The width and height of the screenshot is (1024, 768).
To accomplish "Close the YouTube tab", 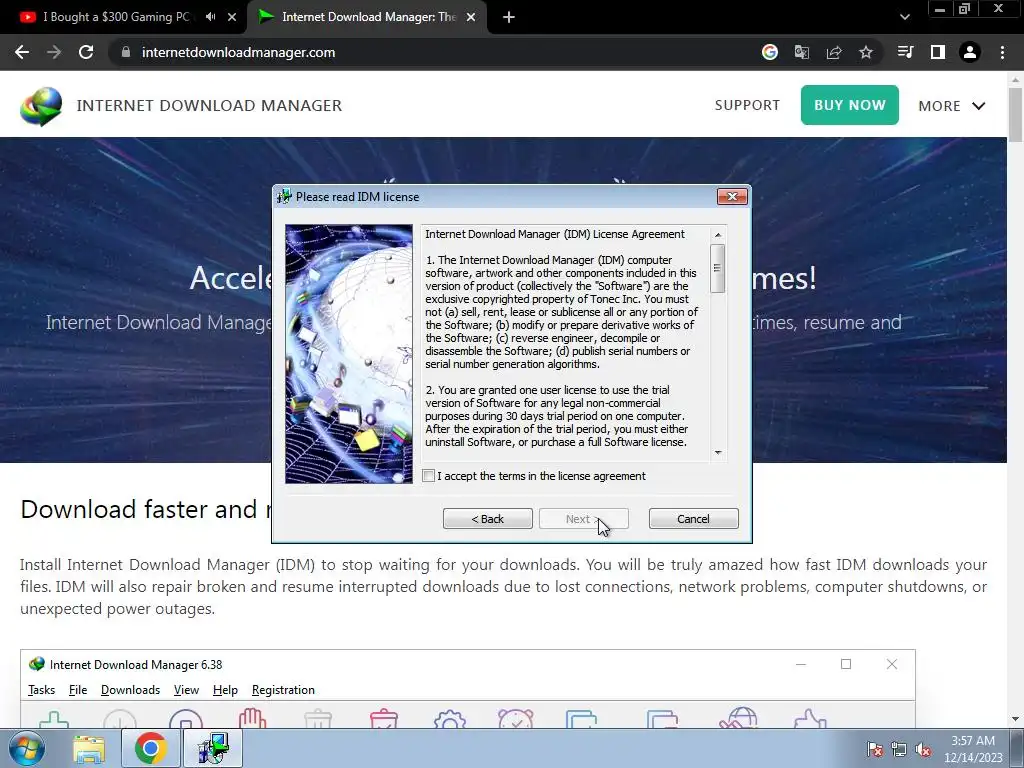I will coord(232,17).
